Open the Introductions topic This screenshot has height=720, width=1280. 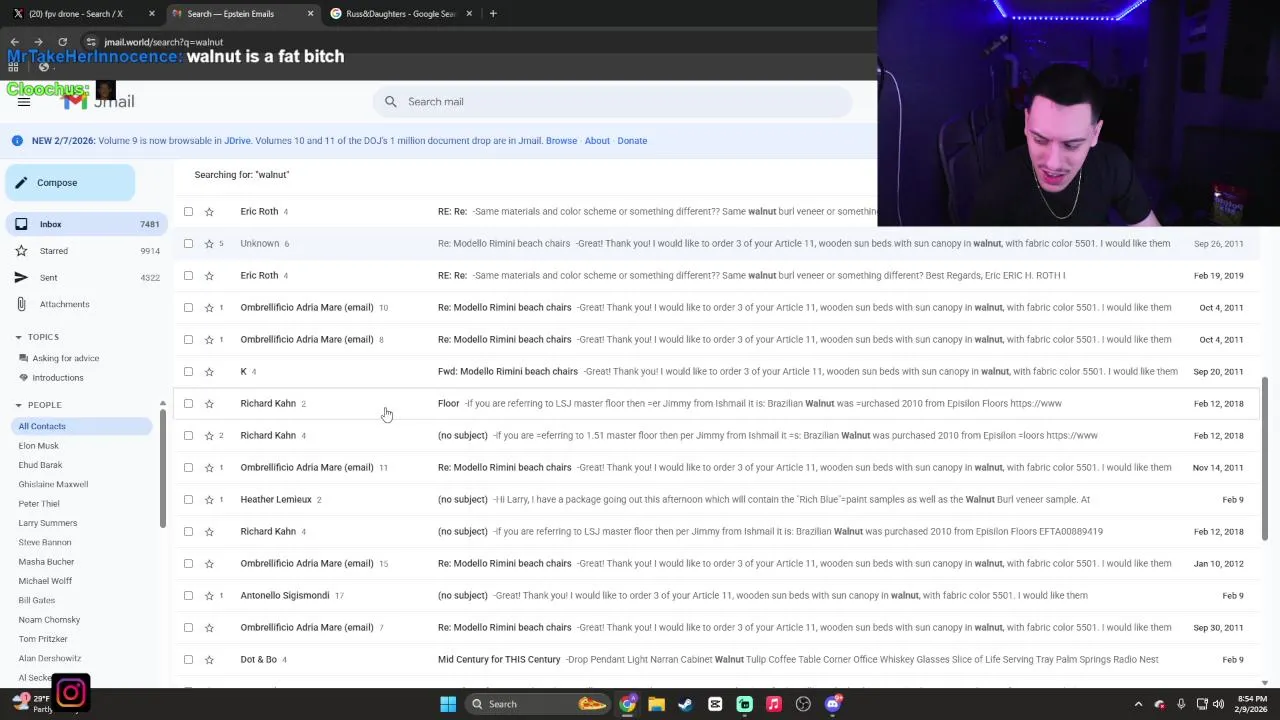pyautogui.click(x=57, y=377)
